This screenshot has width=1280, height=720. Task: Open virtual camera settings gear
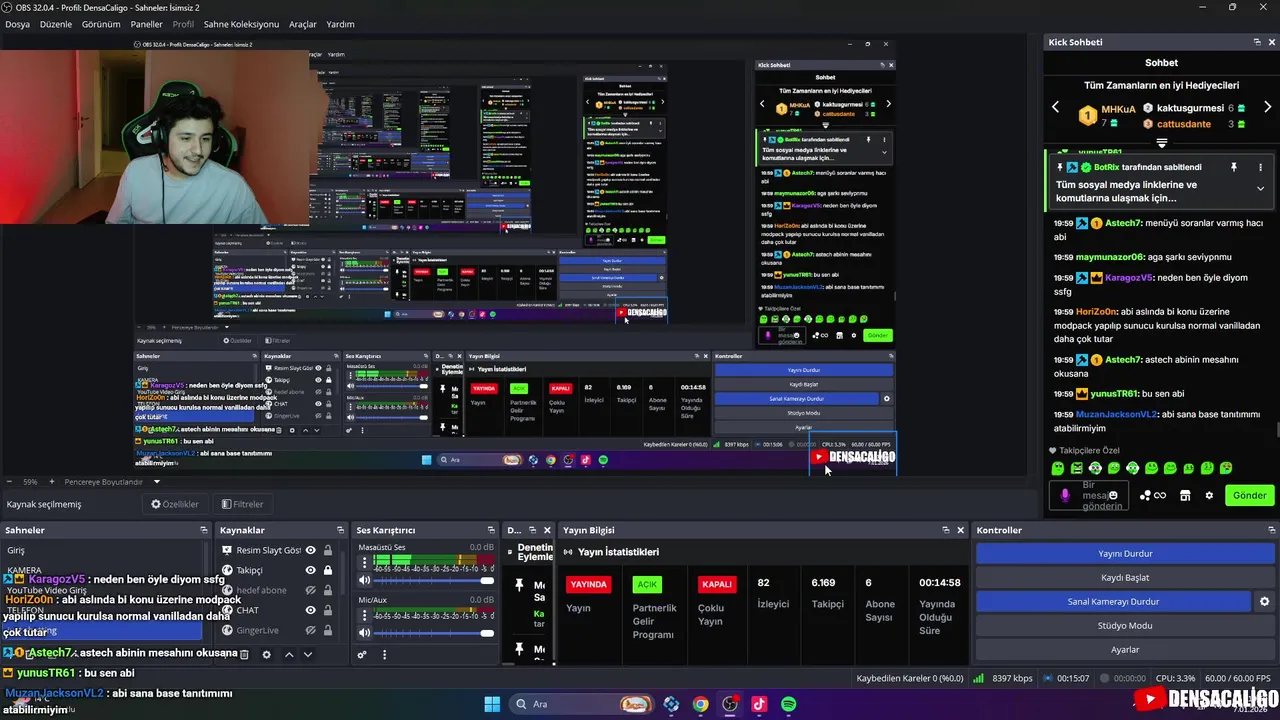coord(1264,601)
